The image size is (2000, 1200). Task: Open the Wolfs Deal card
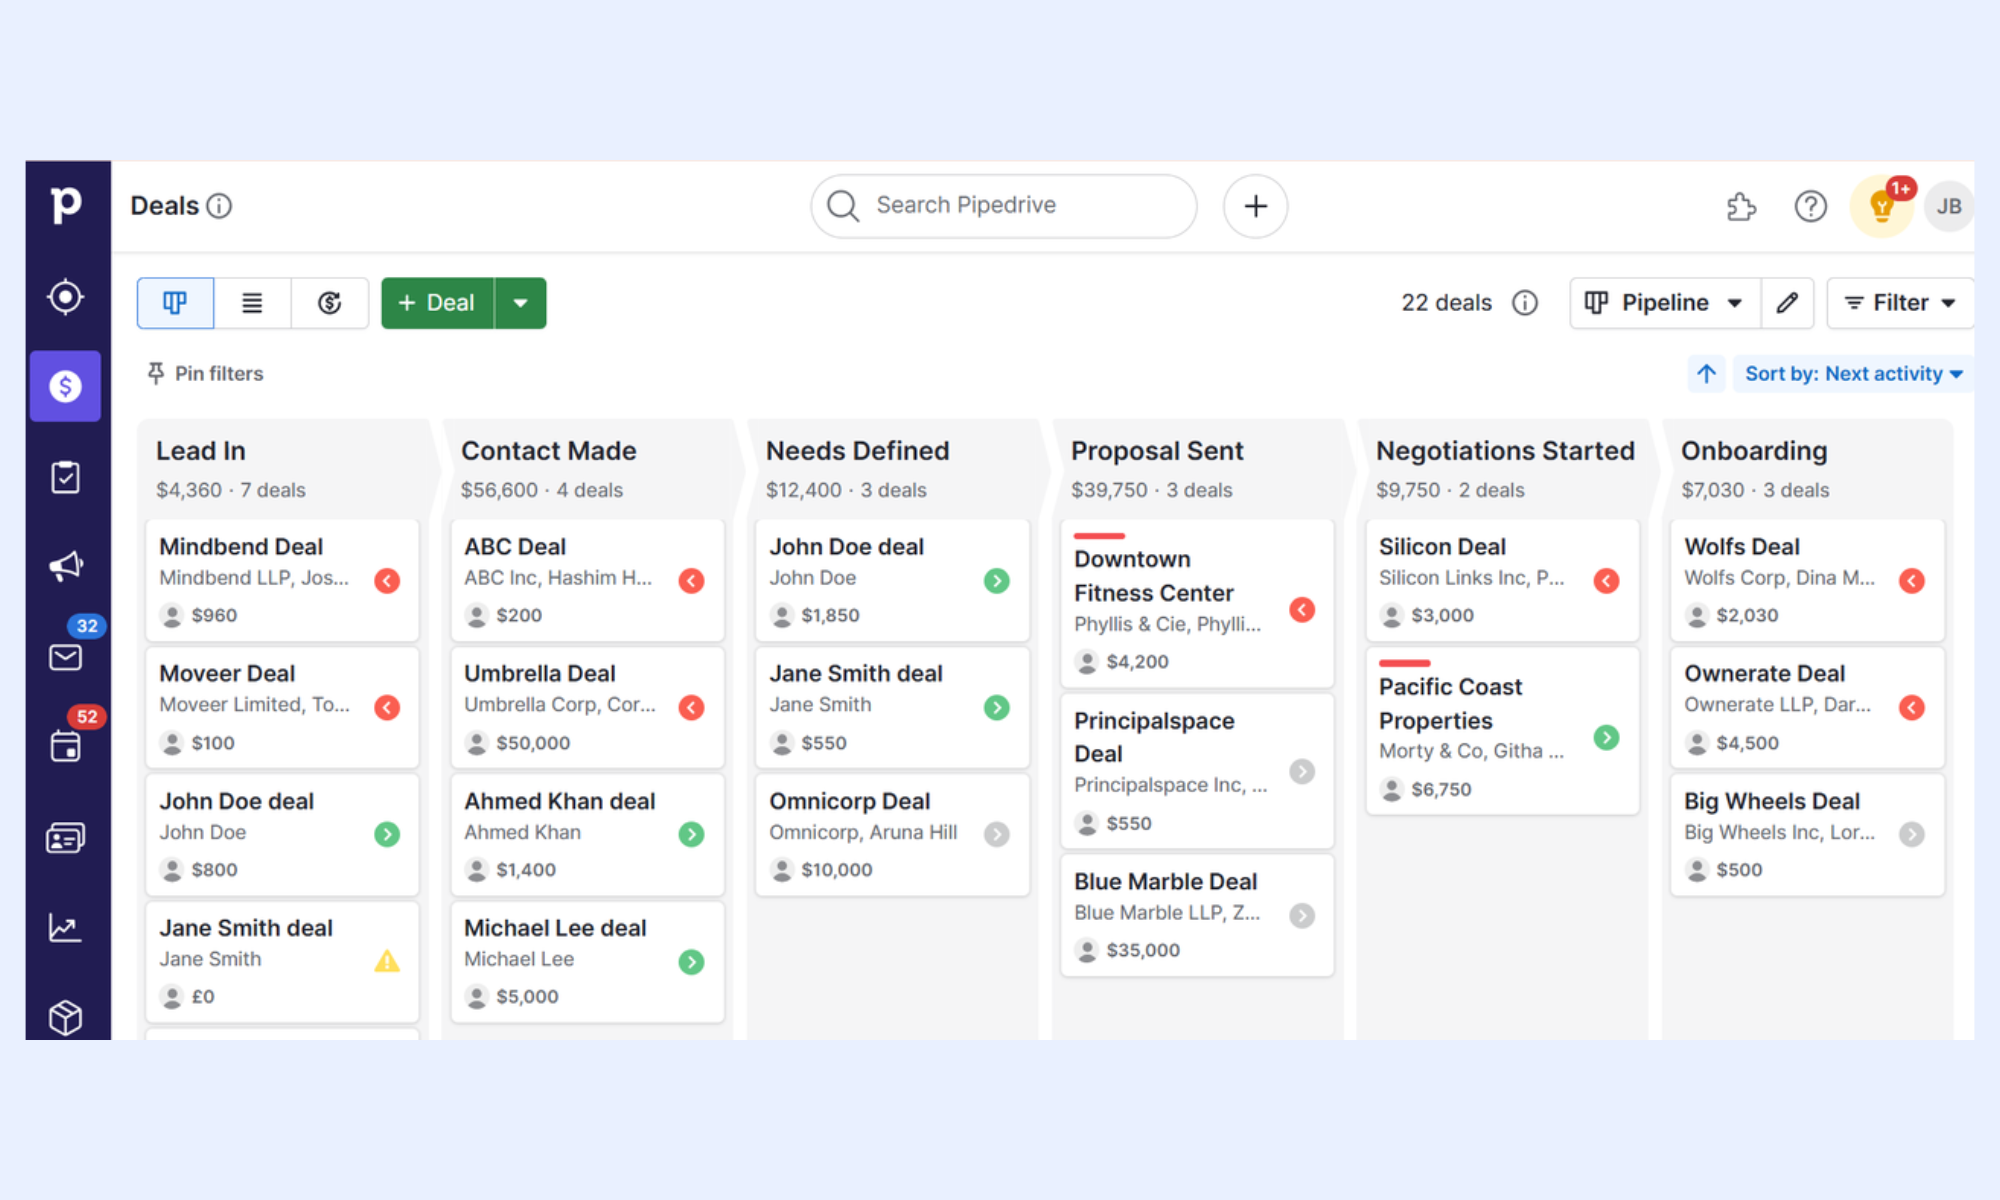click(1807, 580)
